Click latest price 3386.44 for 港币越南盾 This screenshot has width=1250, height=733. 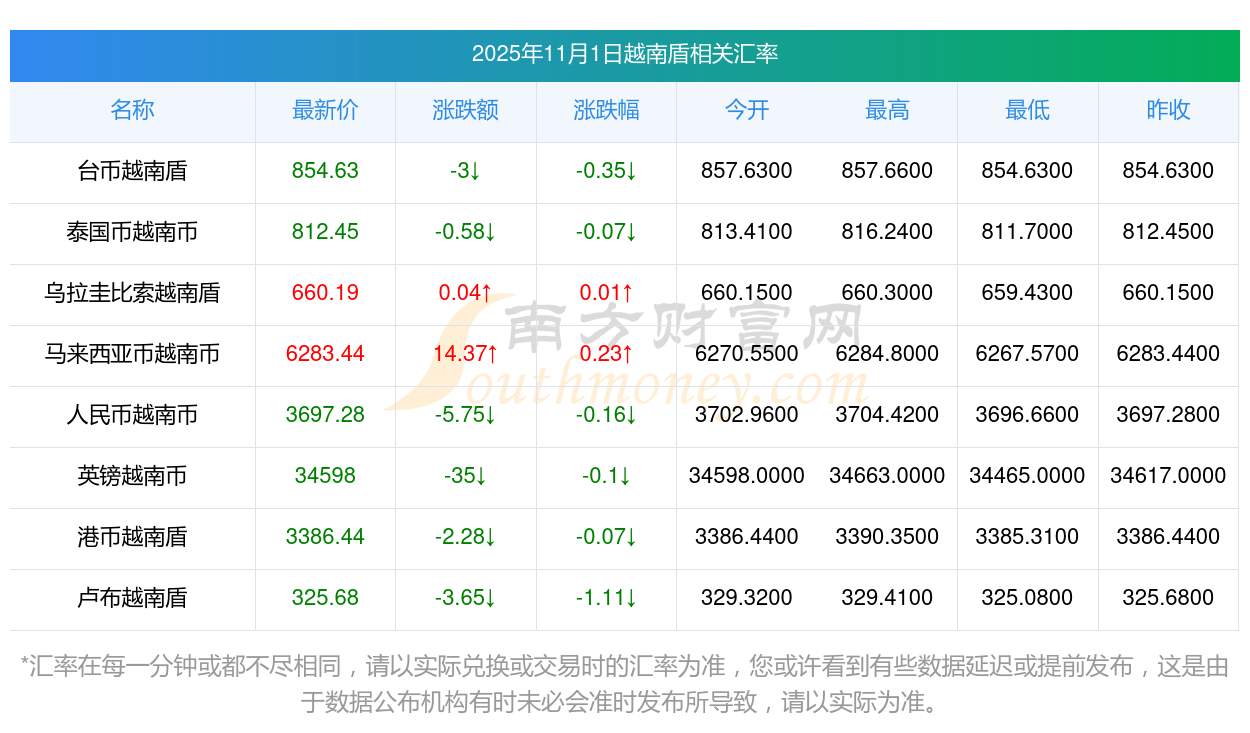[x=325, y=537]
